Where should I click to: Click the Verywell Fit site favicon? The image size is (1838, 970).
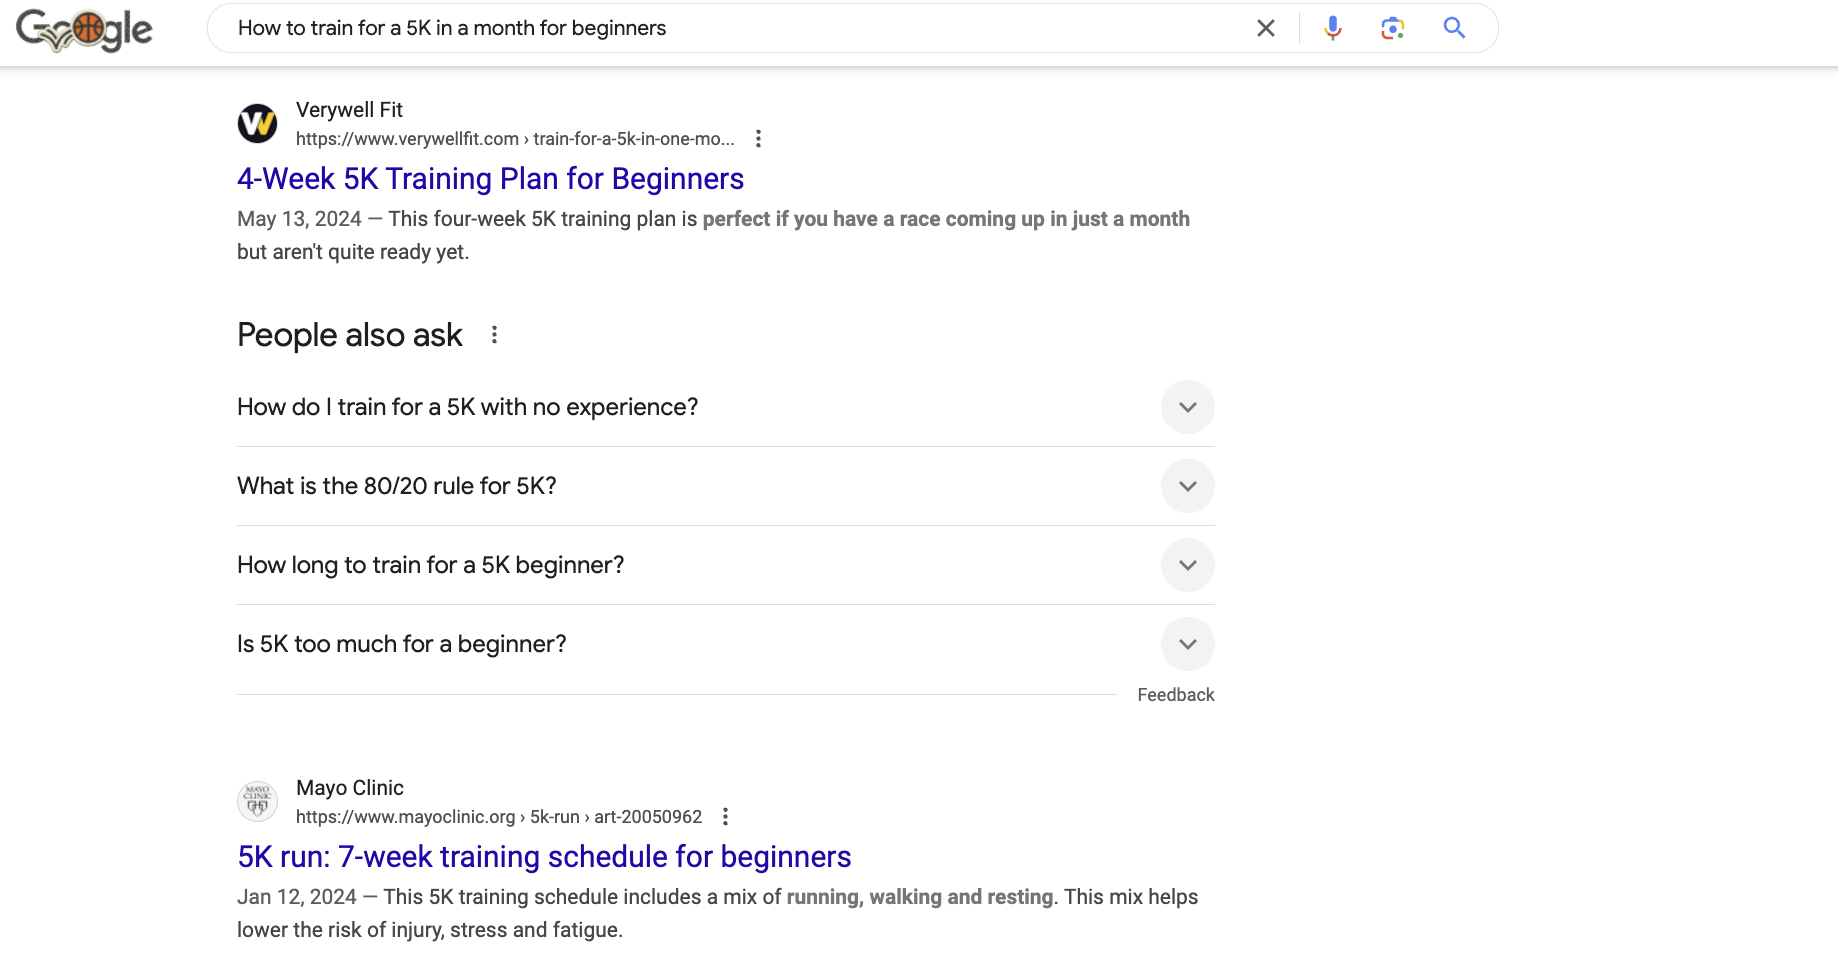(257, 123)
